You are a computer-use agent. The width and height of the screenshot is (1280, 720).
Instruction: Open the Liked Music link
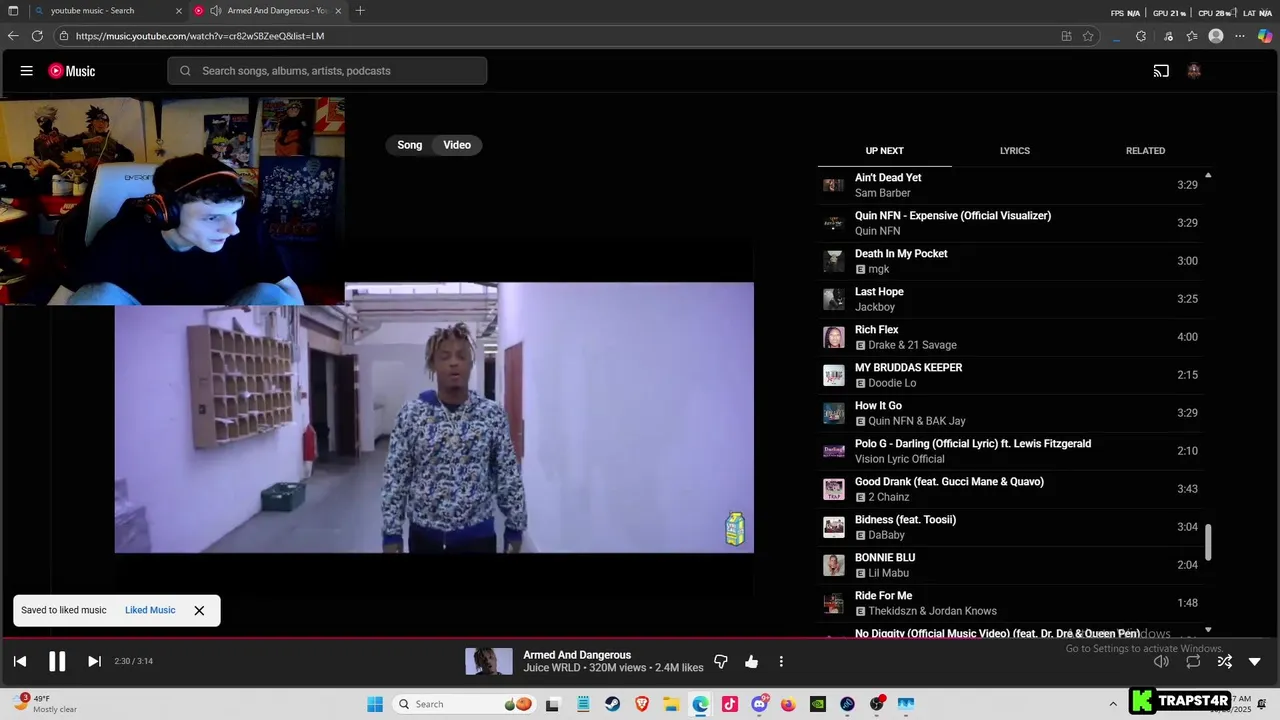150,610
